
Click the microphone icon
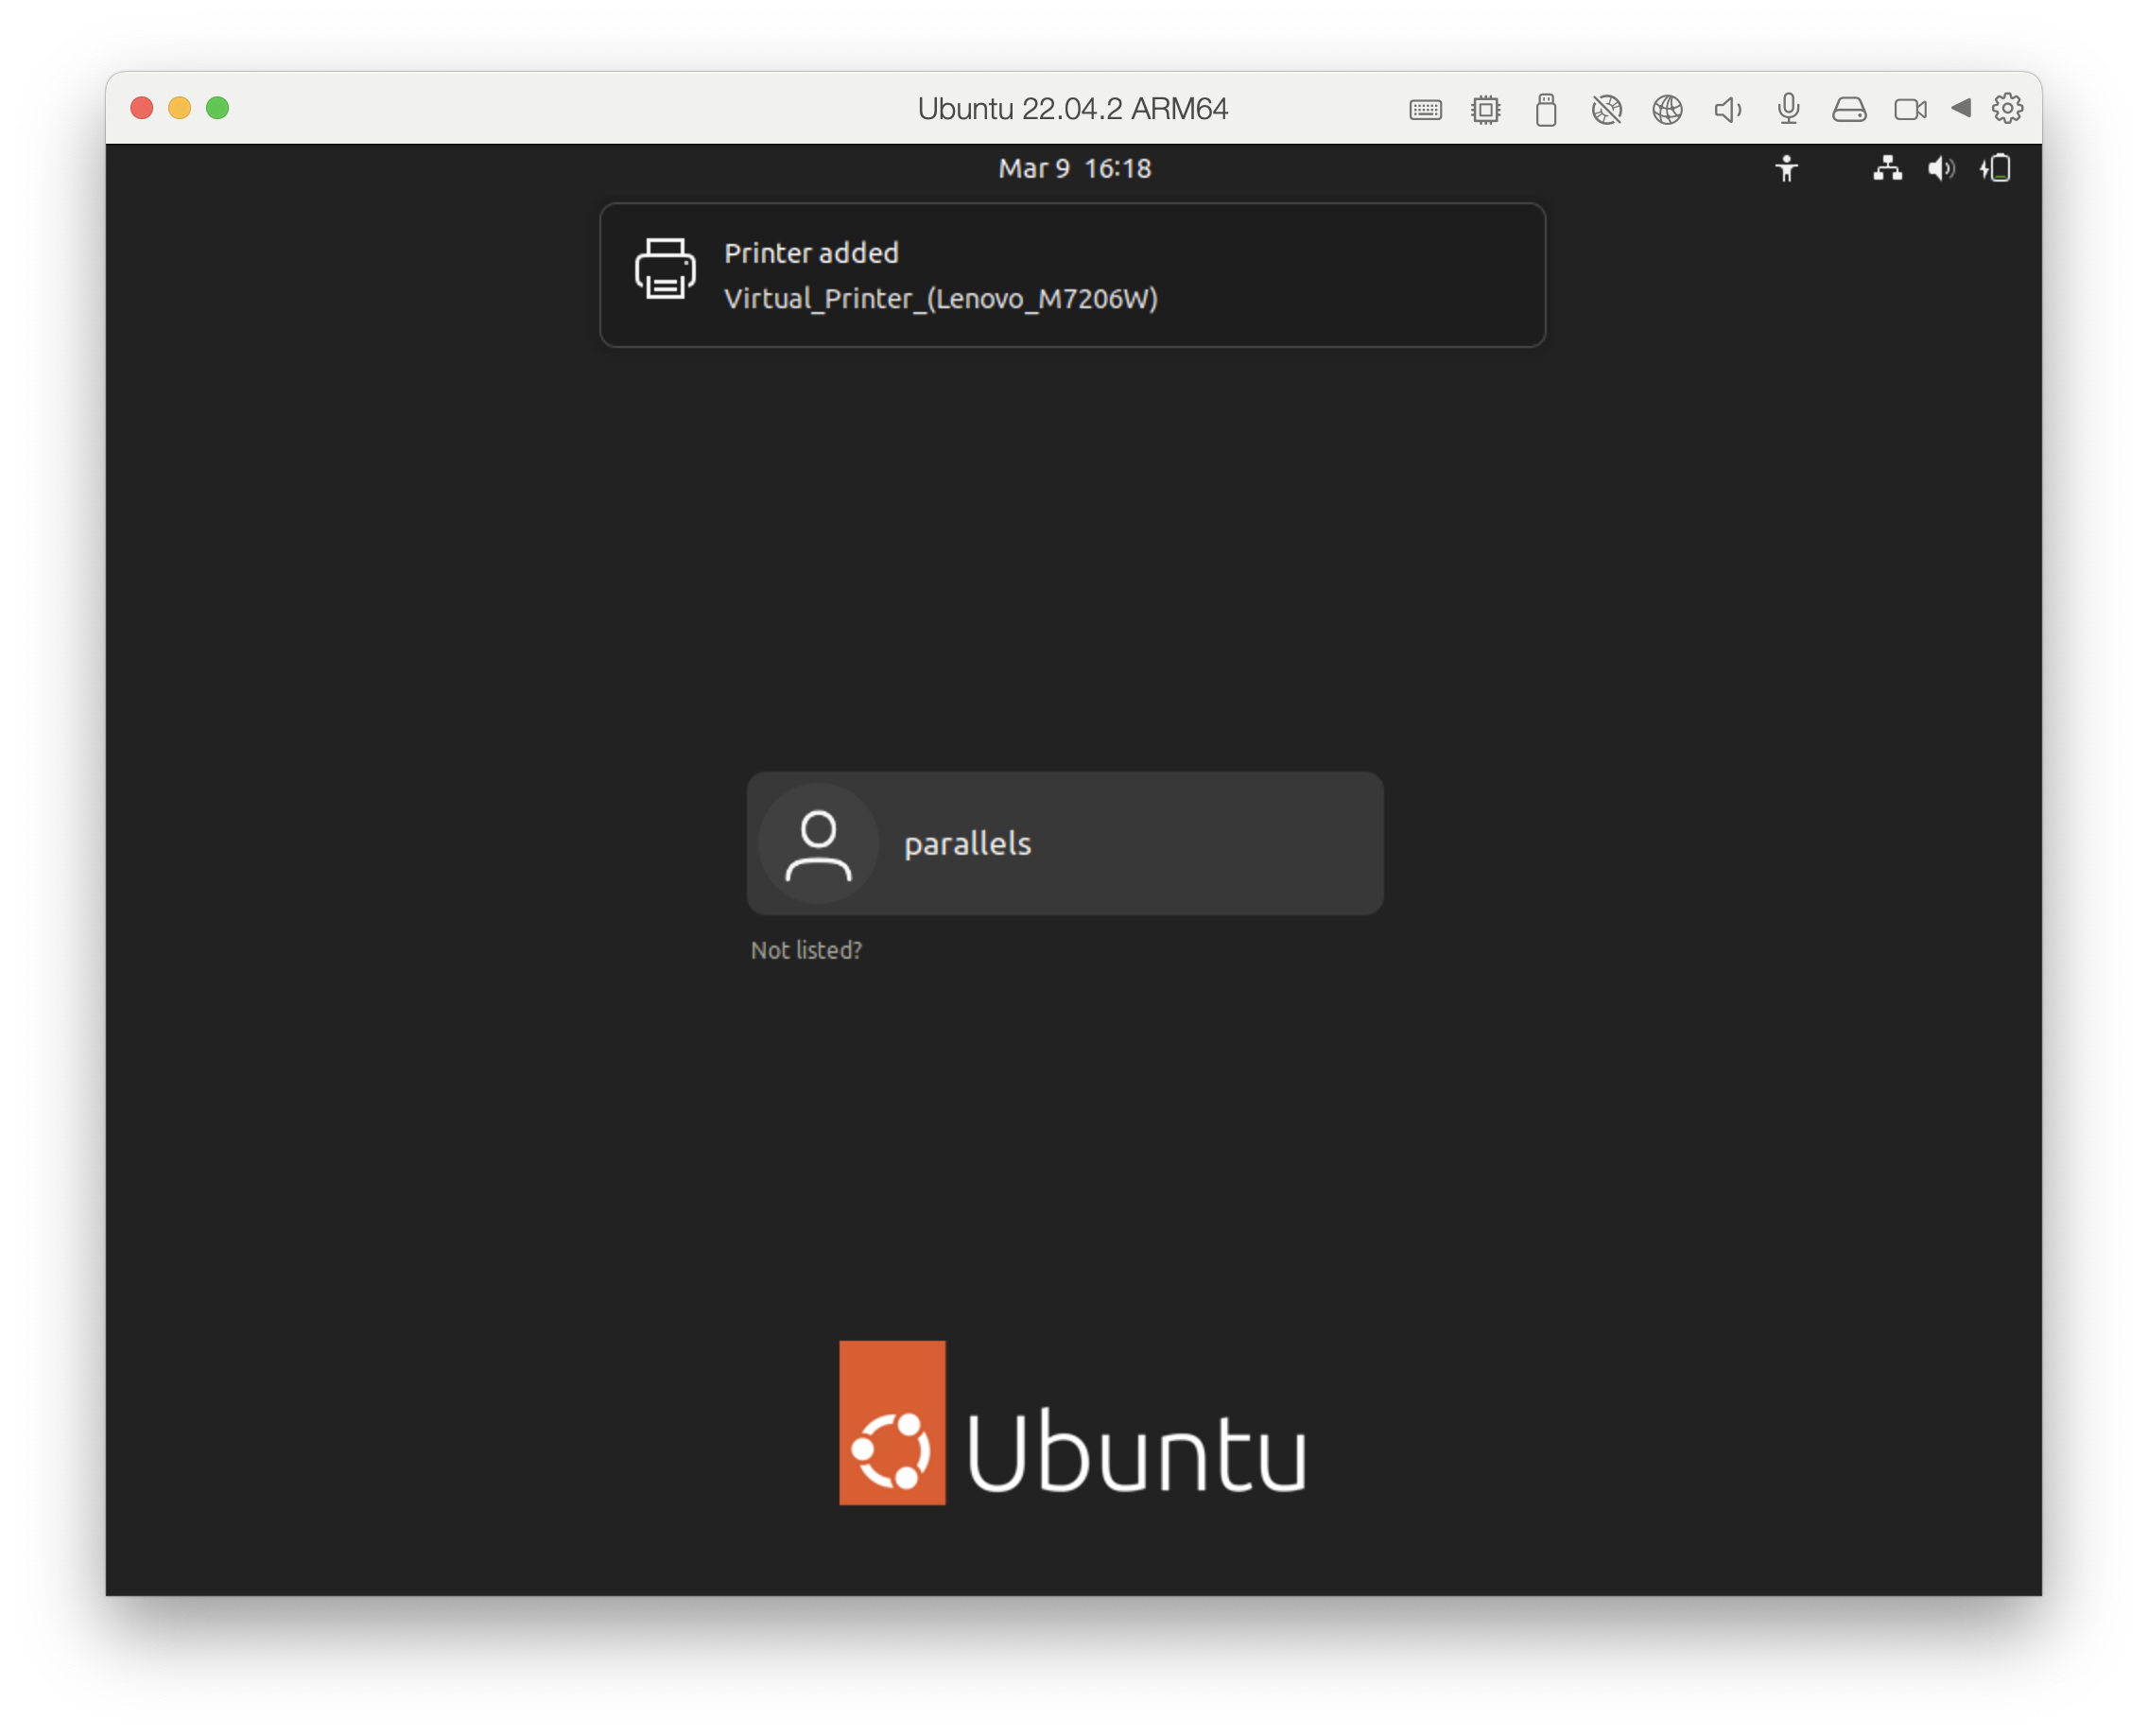coord(1788,109)
